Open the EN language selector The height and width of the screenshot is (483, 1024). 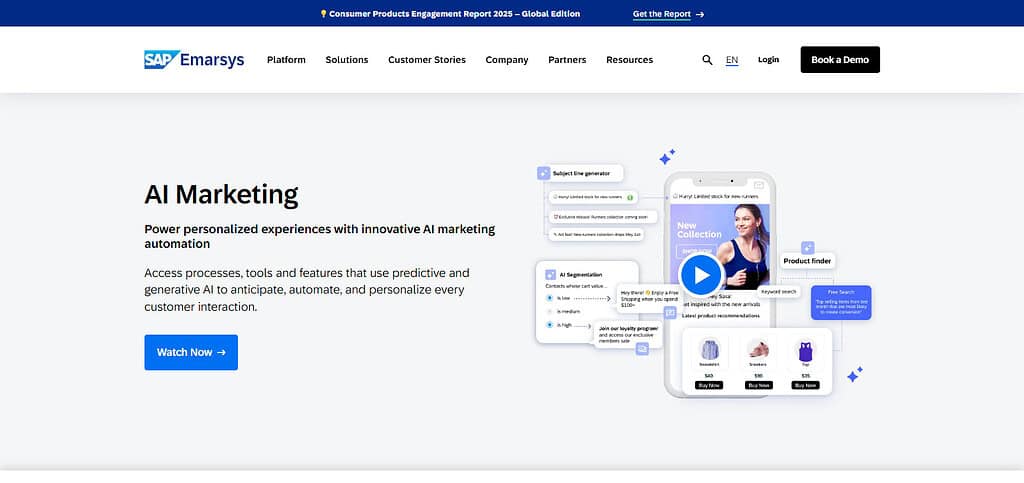[732, 60]
